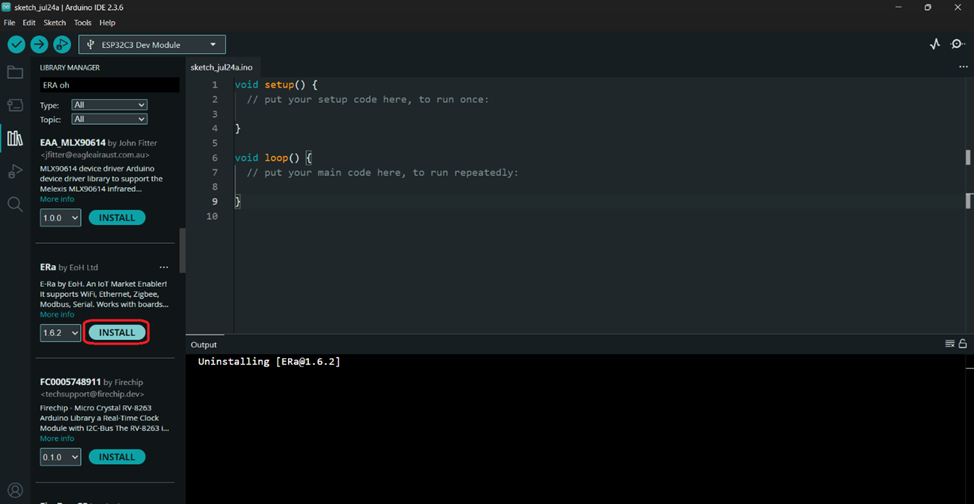Toggle the Library Manager sidebar icon
Viewport: 974px width, 504px height.
click(15, 137)
